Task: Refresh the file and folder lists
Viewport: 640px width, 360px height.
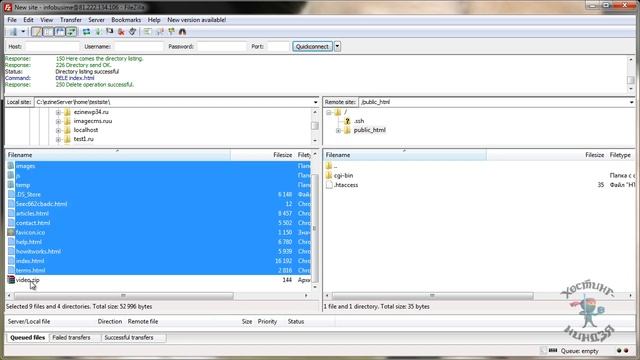Action: (x=86, y=31)
